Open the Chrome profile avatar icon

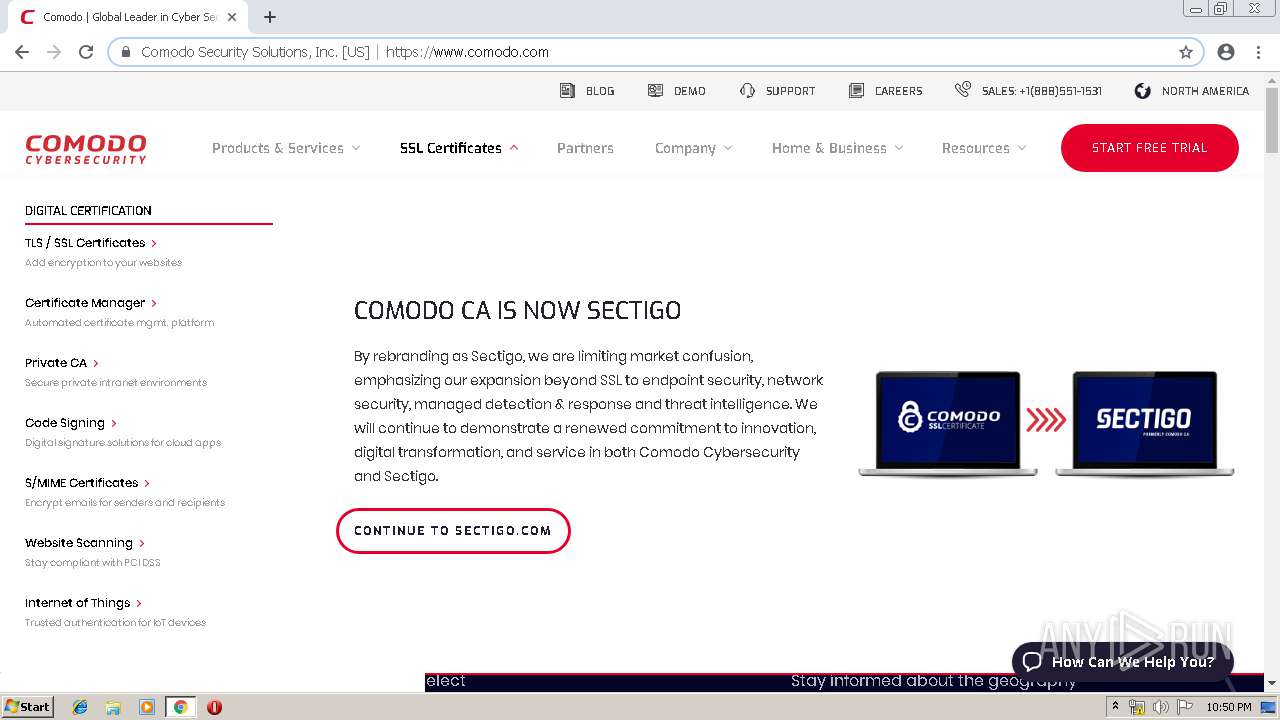point(1226,52)
